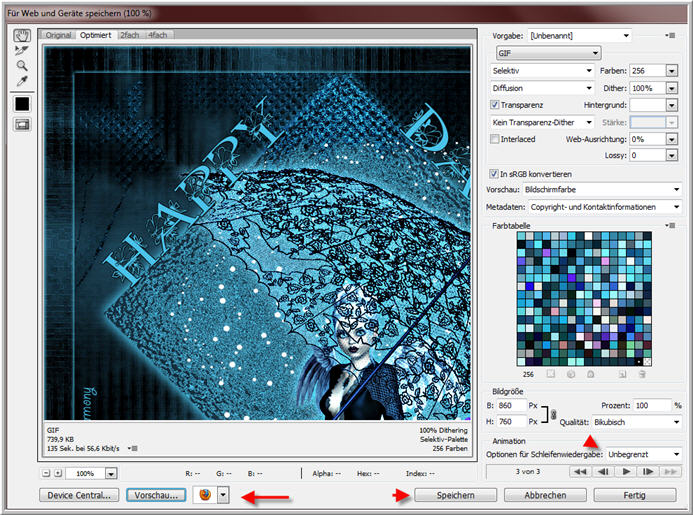
Task: Click the black eyedropper color swatch
Action: [22, 104]
